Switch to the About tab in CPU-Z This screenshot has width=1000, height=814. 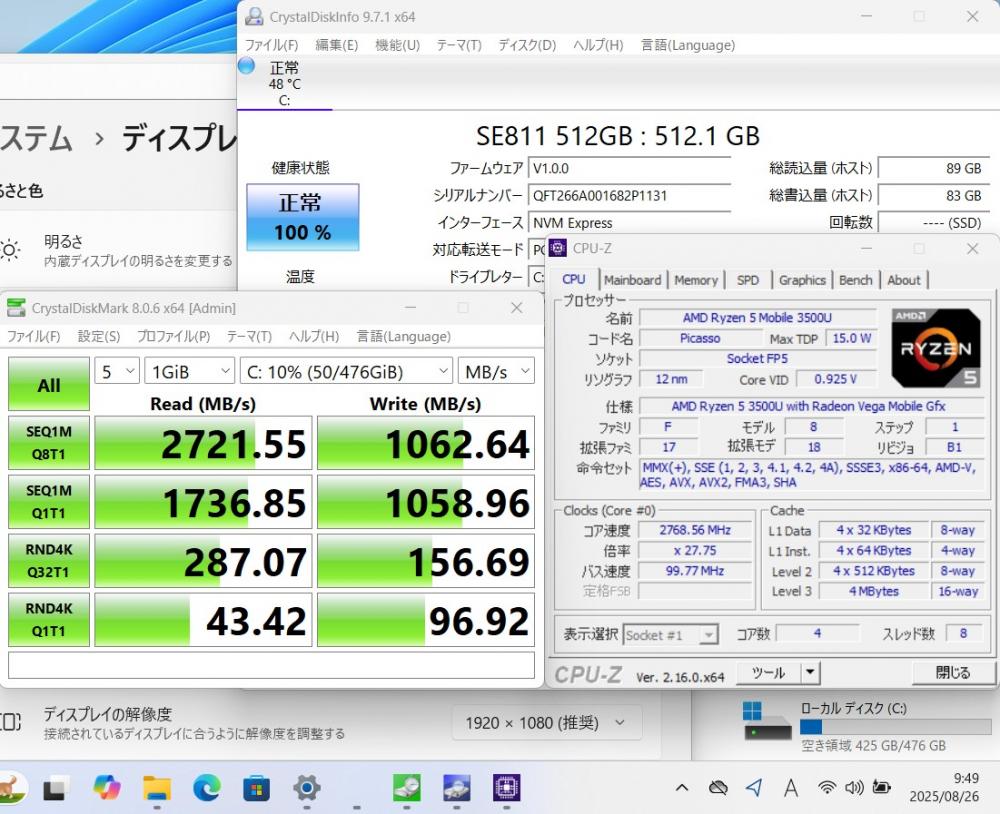tap(904, 280)
